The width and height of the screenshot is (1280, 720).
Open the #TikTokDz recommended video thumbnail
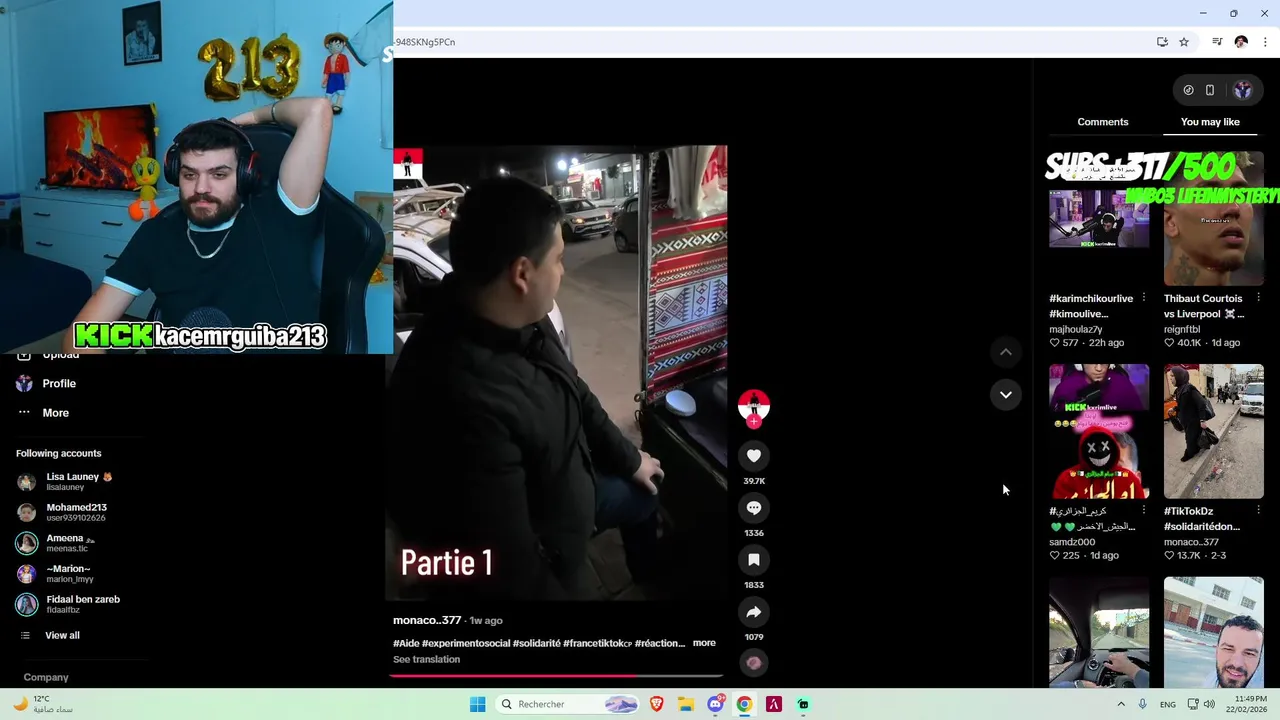point(1214,431)
